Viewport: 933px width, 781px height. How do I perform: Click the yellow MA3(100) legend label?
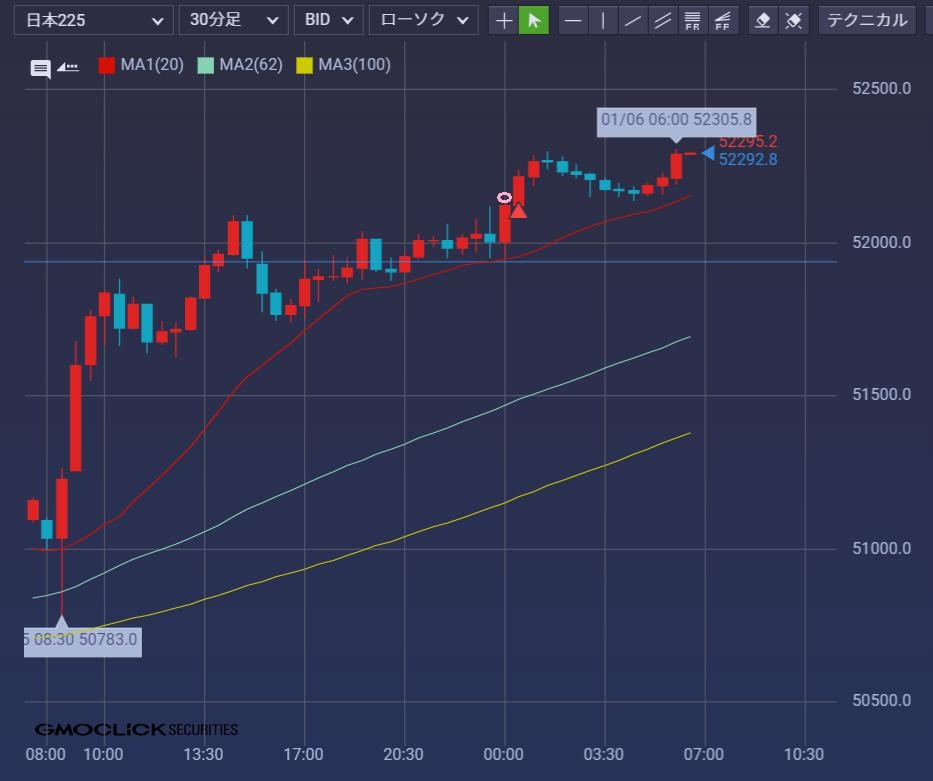point(354,65)
